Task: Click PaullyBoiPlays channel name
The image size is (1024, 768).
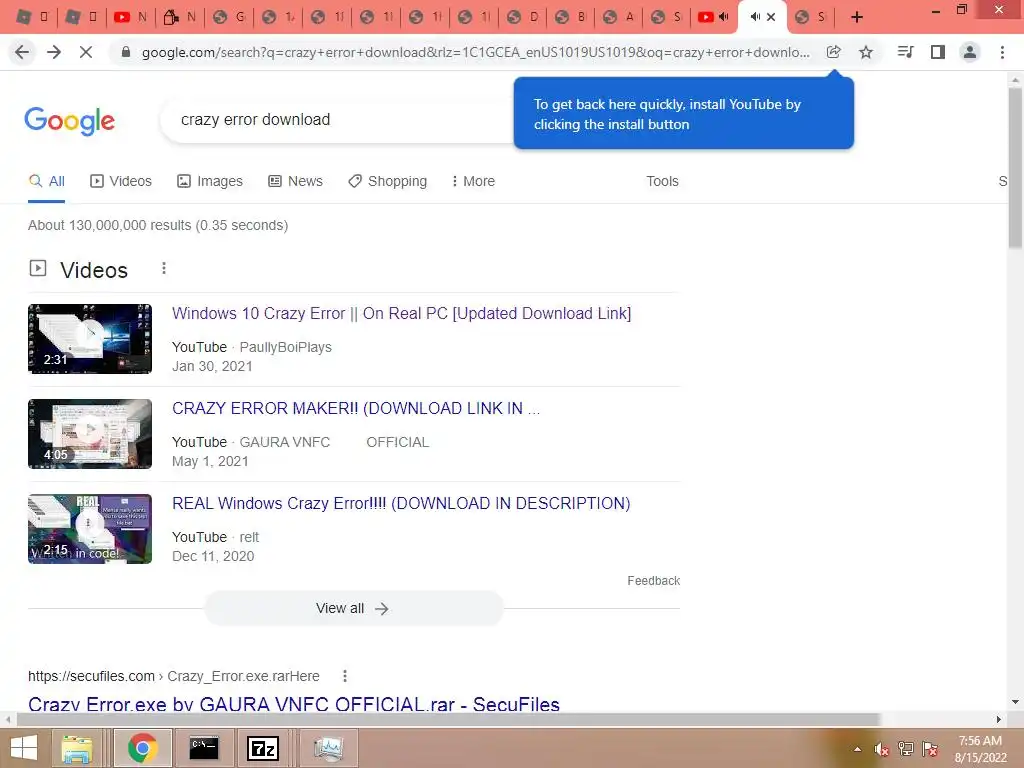Action: [x=285, y=347]
